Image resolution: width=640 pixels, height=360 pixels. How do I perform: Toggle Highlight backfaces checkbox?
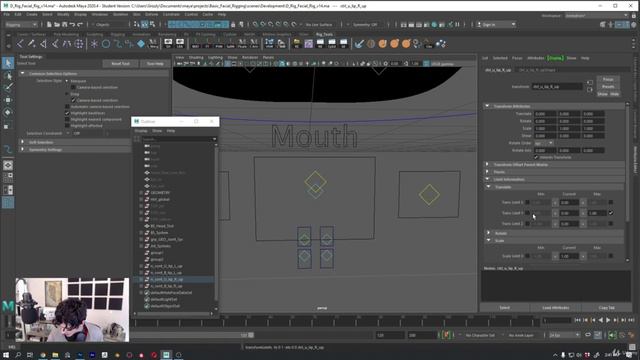click(x=67, y=113)
